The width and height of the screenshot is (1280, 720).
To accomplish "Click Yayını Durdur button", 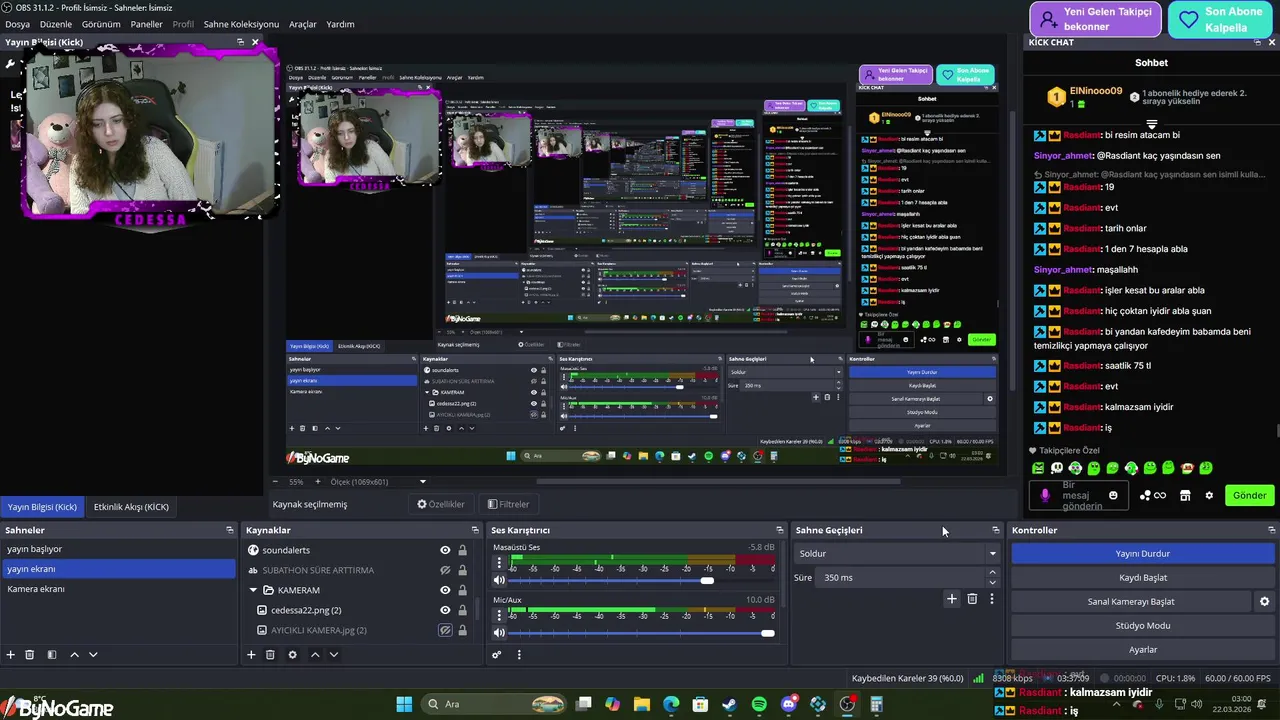I will click(x=1143, y=553).
